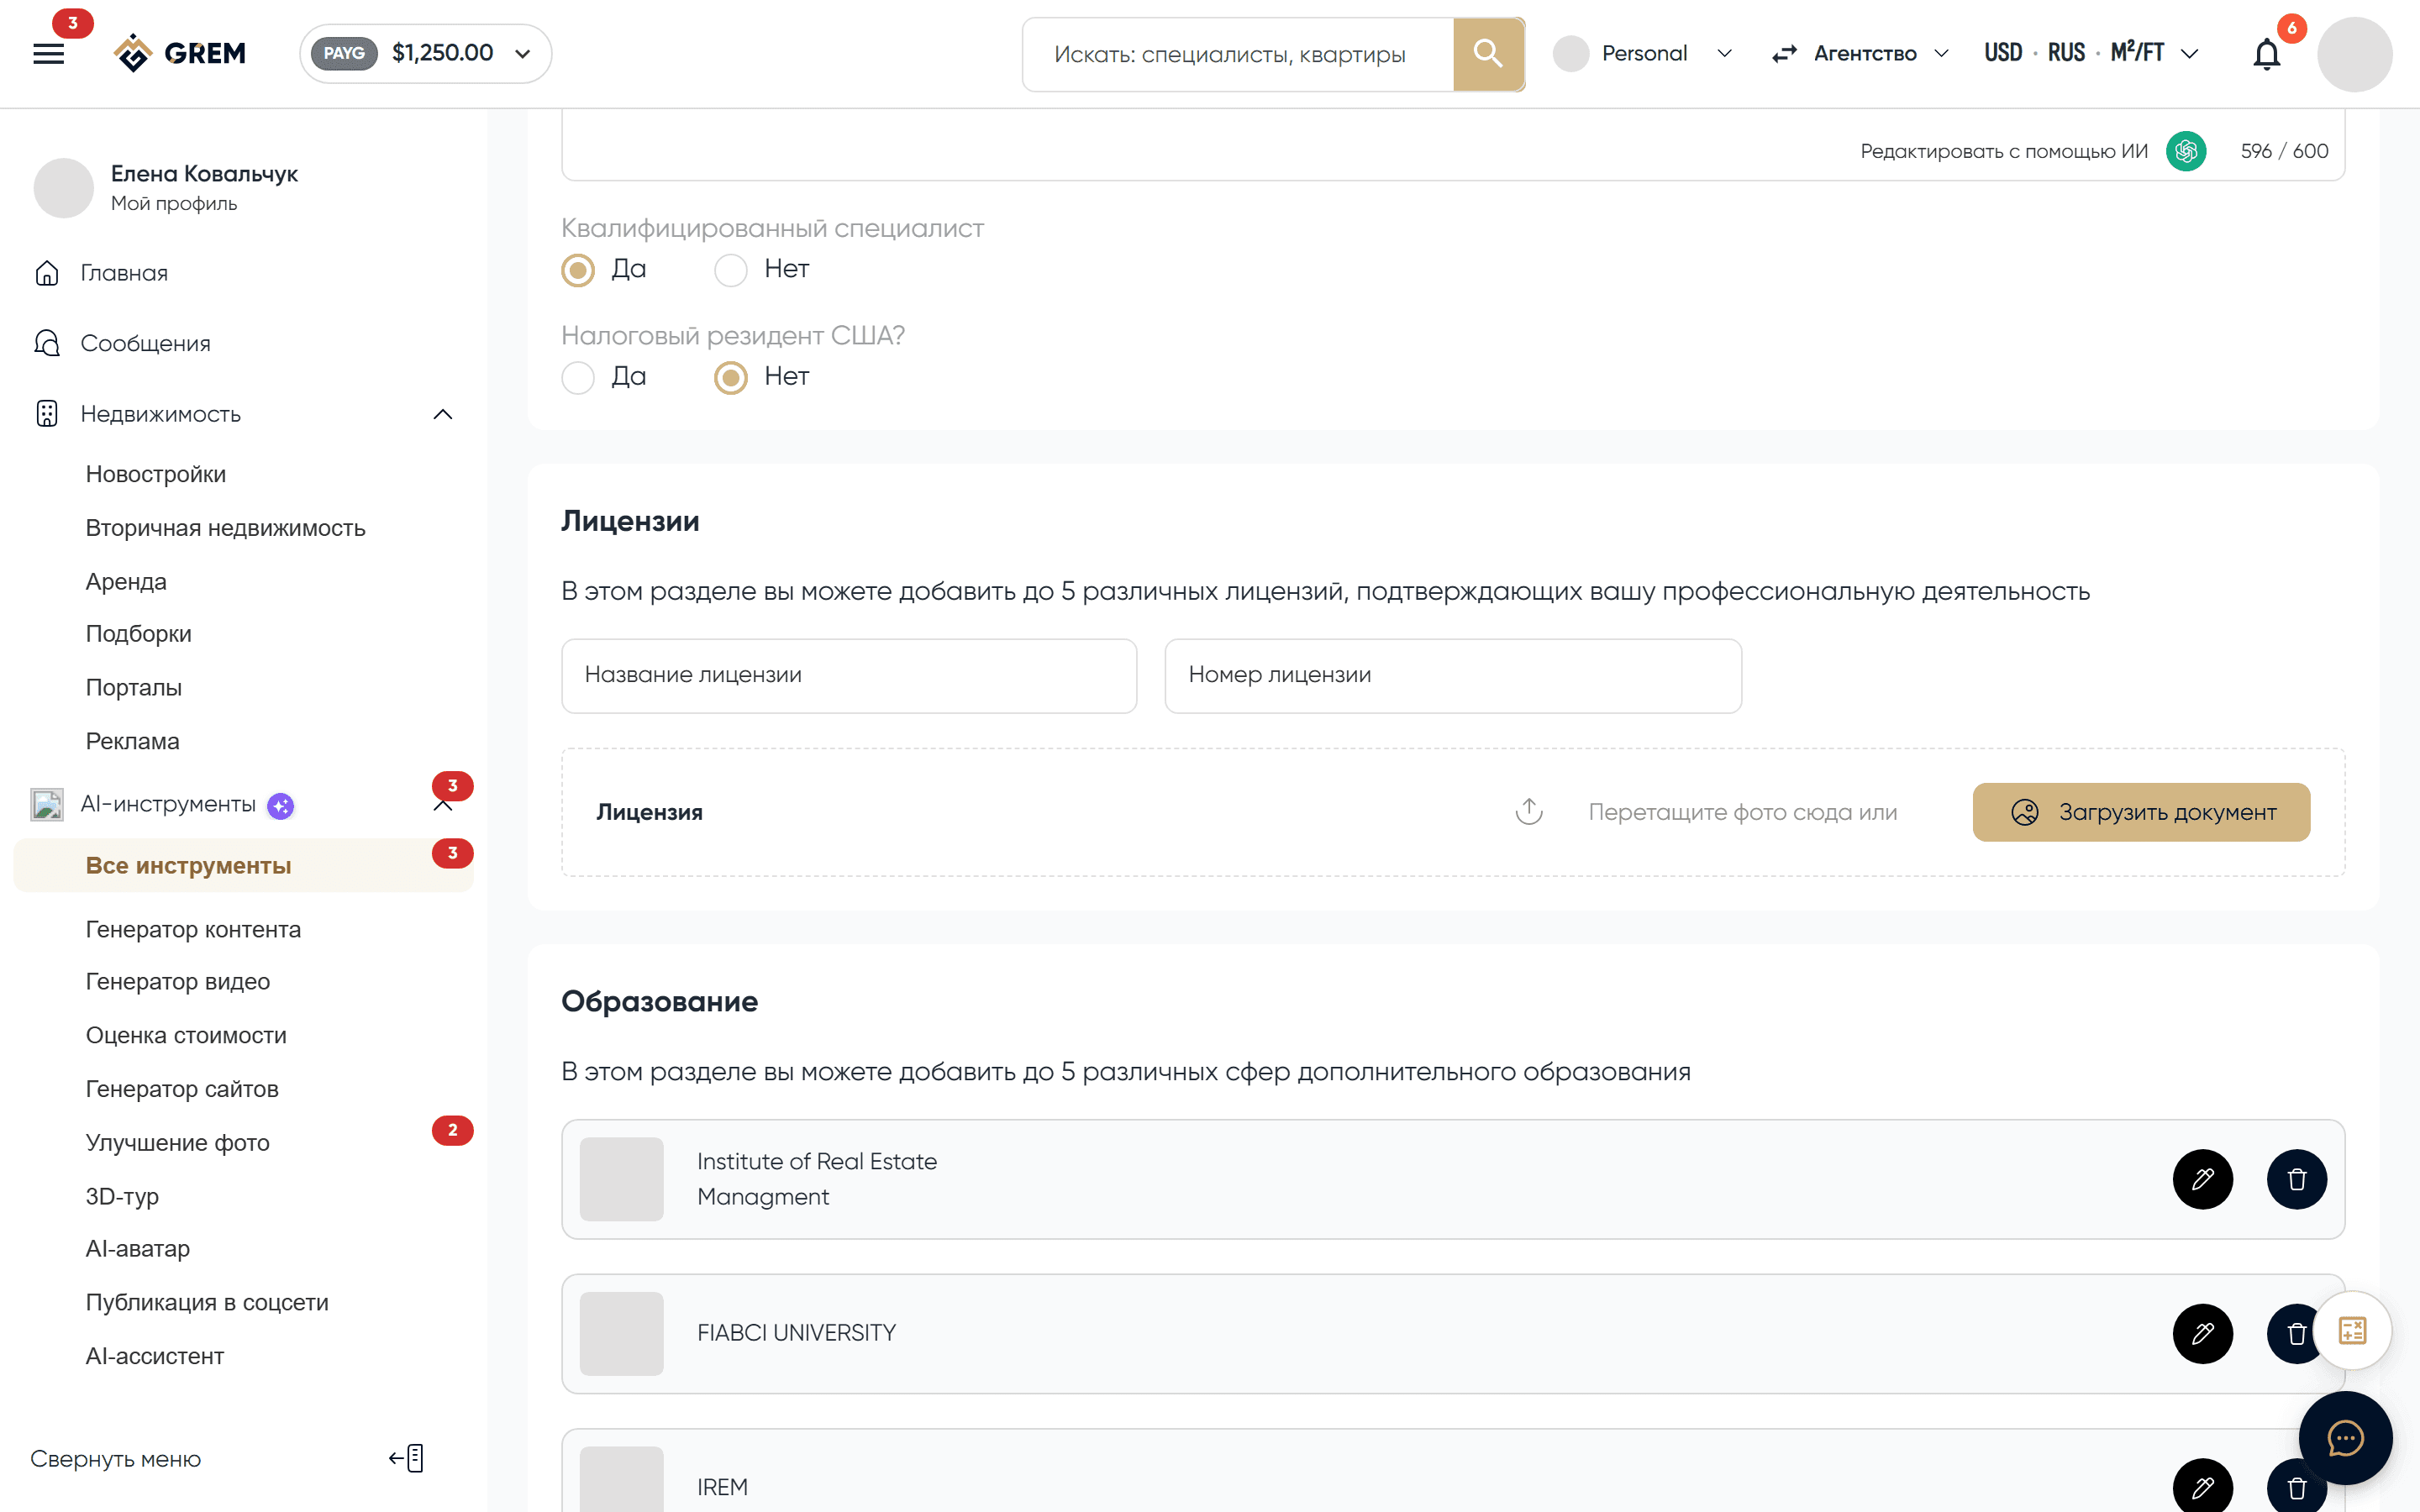This screenshot has width=2420, height=1512.
Task: Open the USD RUS M²/FT settings dropdown
Action: pyautogui.click(x=2091, y=54)
